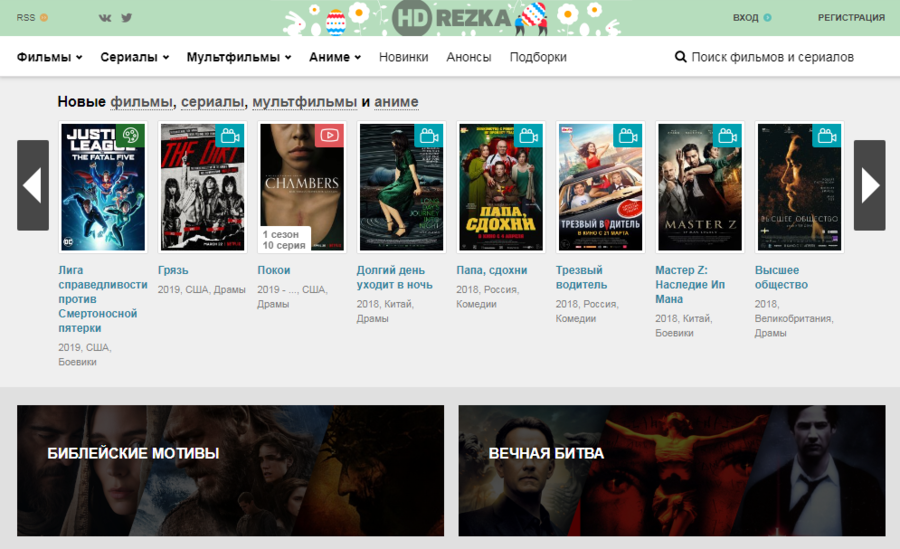
Task: Click the ВХОД login link
Action: pos(752,18)
